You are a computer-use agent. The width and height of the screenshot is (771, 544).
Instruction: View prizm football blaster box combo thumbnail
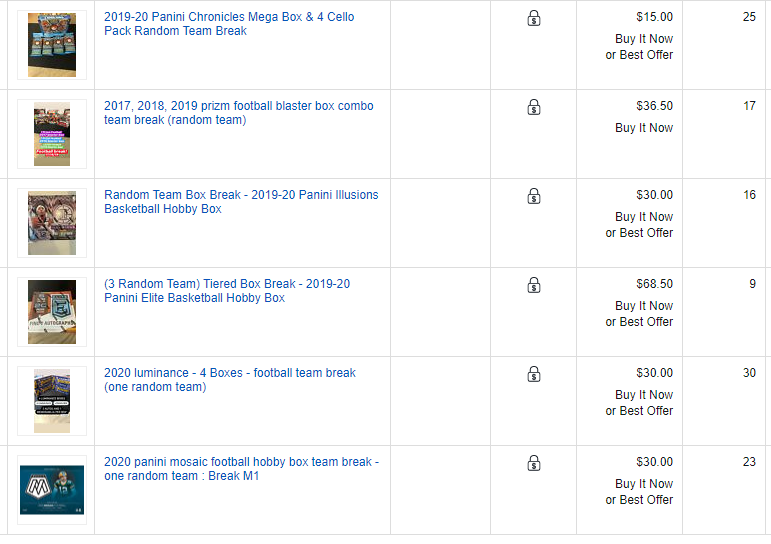pos(52,134)
